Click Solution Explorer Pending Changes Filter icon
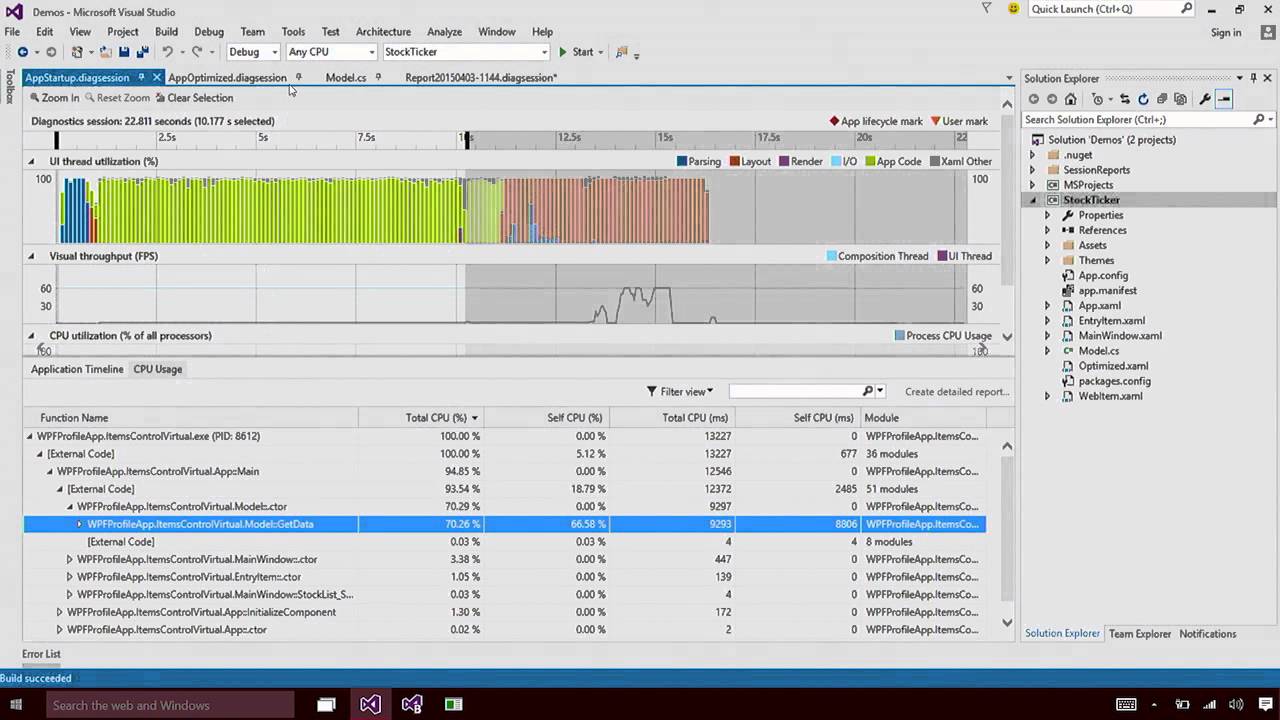The image size is (1280, 720). pyautogui.click(x=1098, y=99)
